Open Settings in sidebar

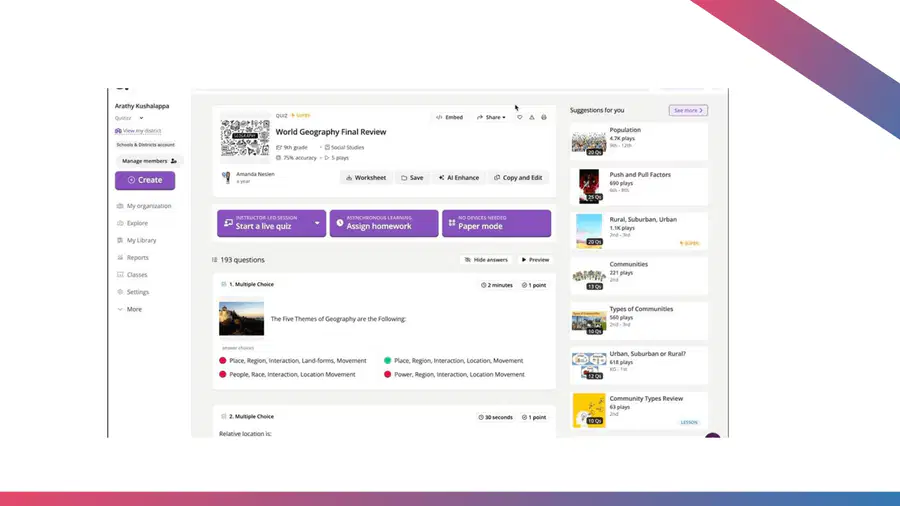tap(138, 292)
